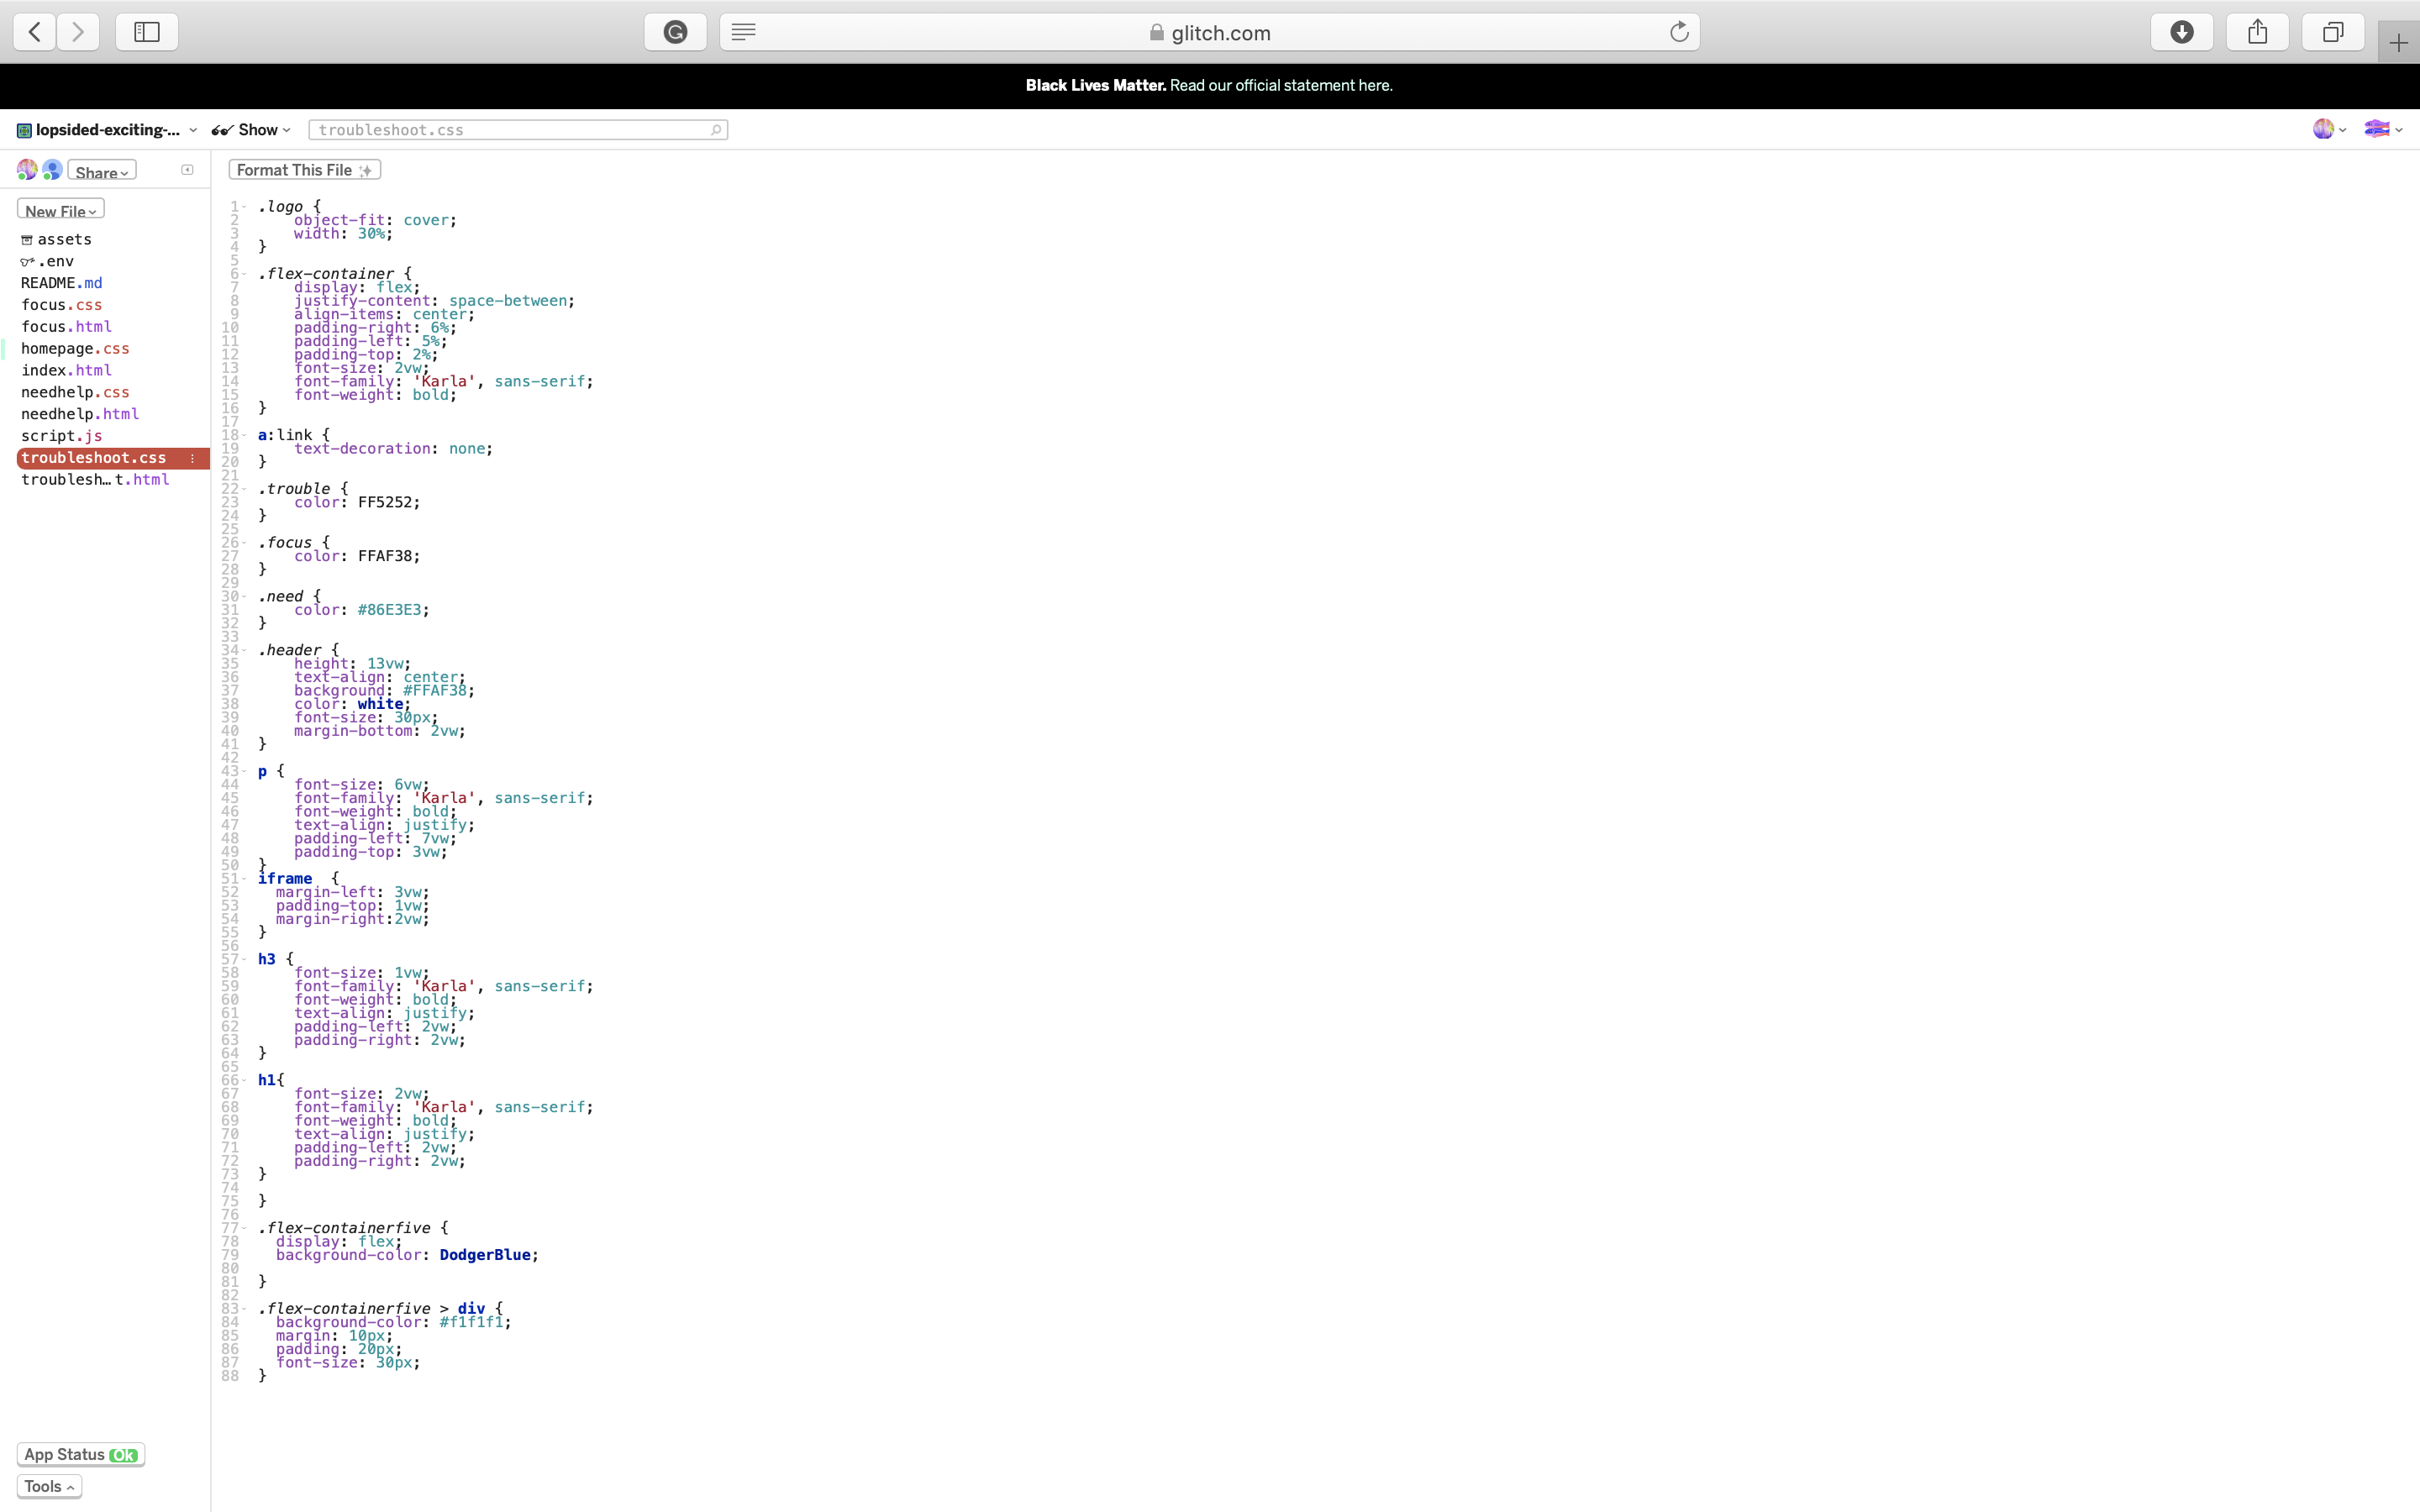Image resolution: width=2420 pixels, height=1512 pixels.
Task: Toggle the Safari sidebar button
Action: [147, 32]
